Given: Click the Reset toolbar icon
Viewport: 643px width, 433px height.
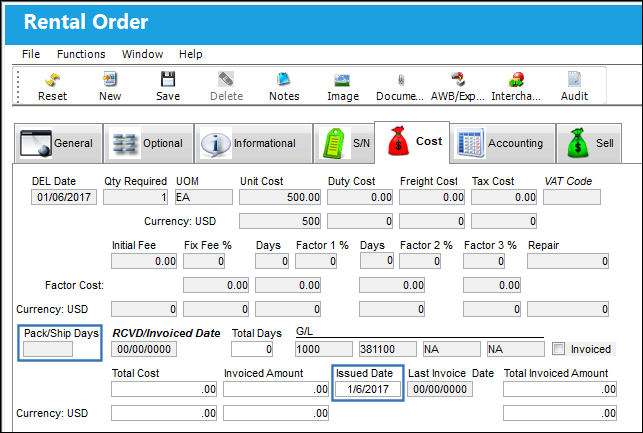Looking at the screenshot, I should [x=52, y=87].
